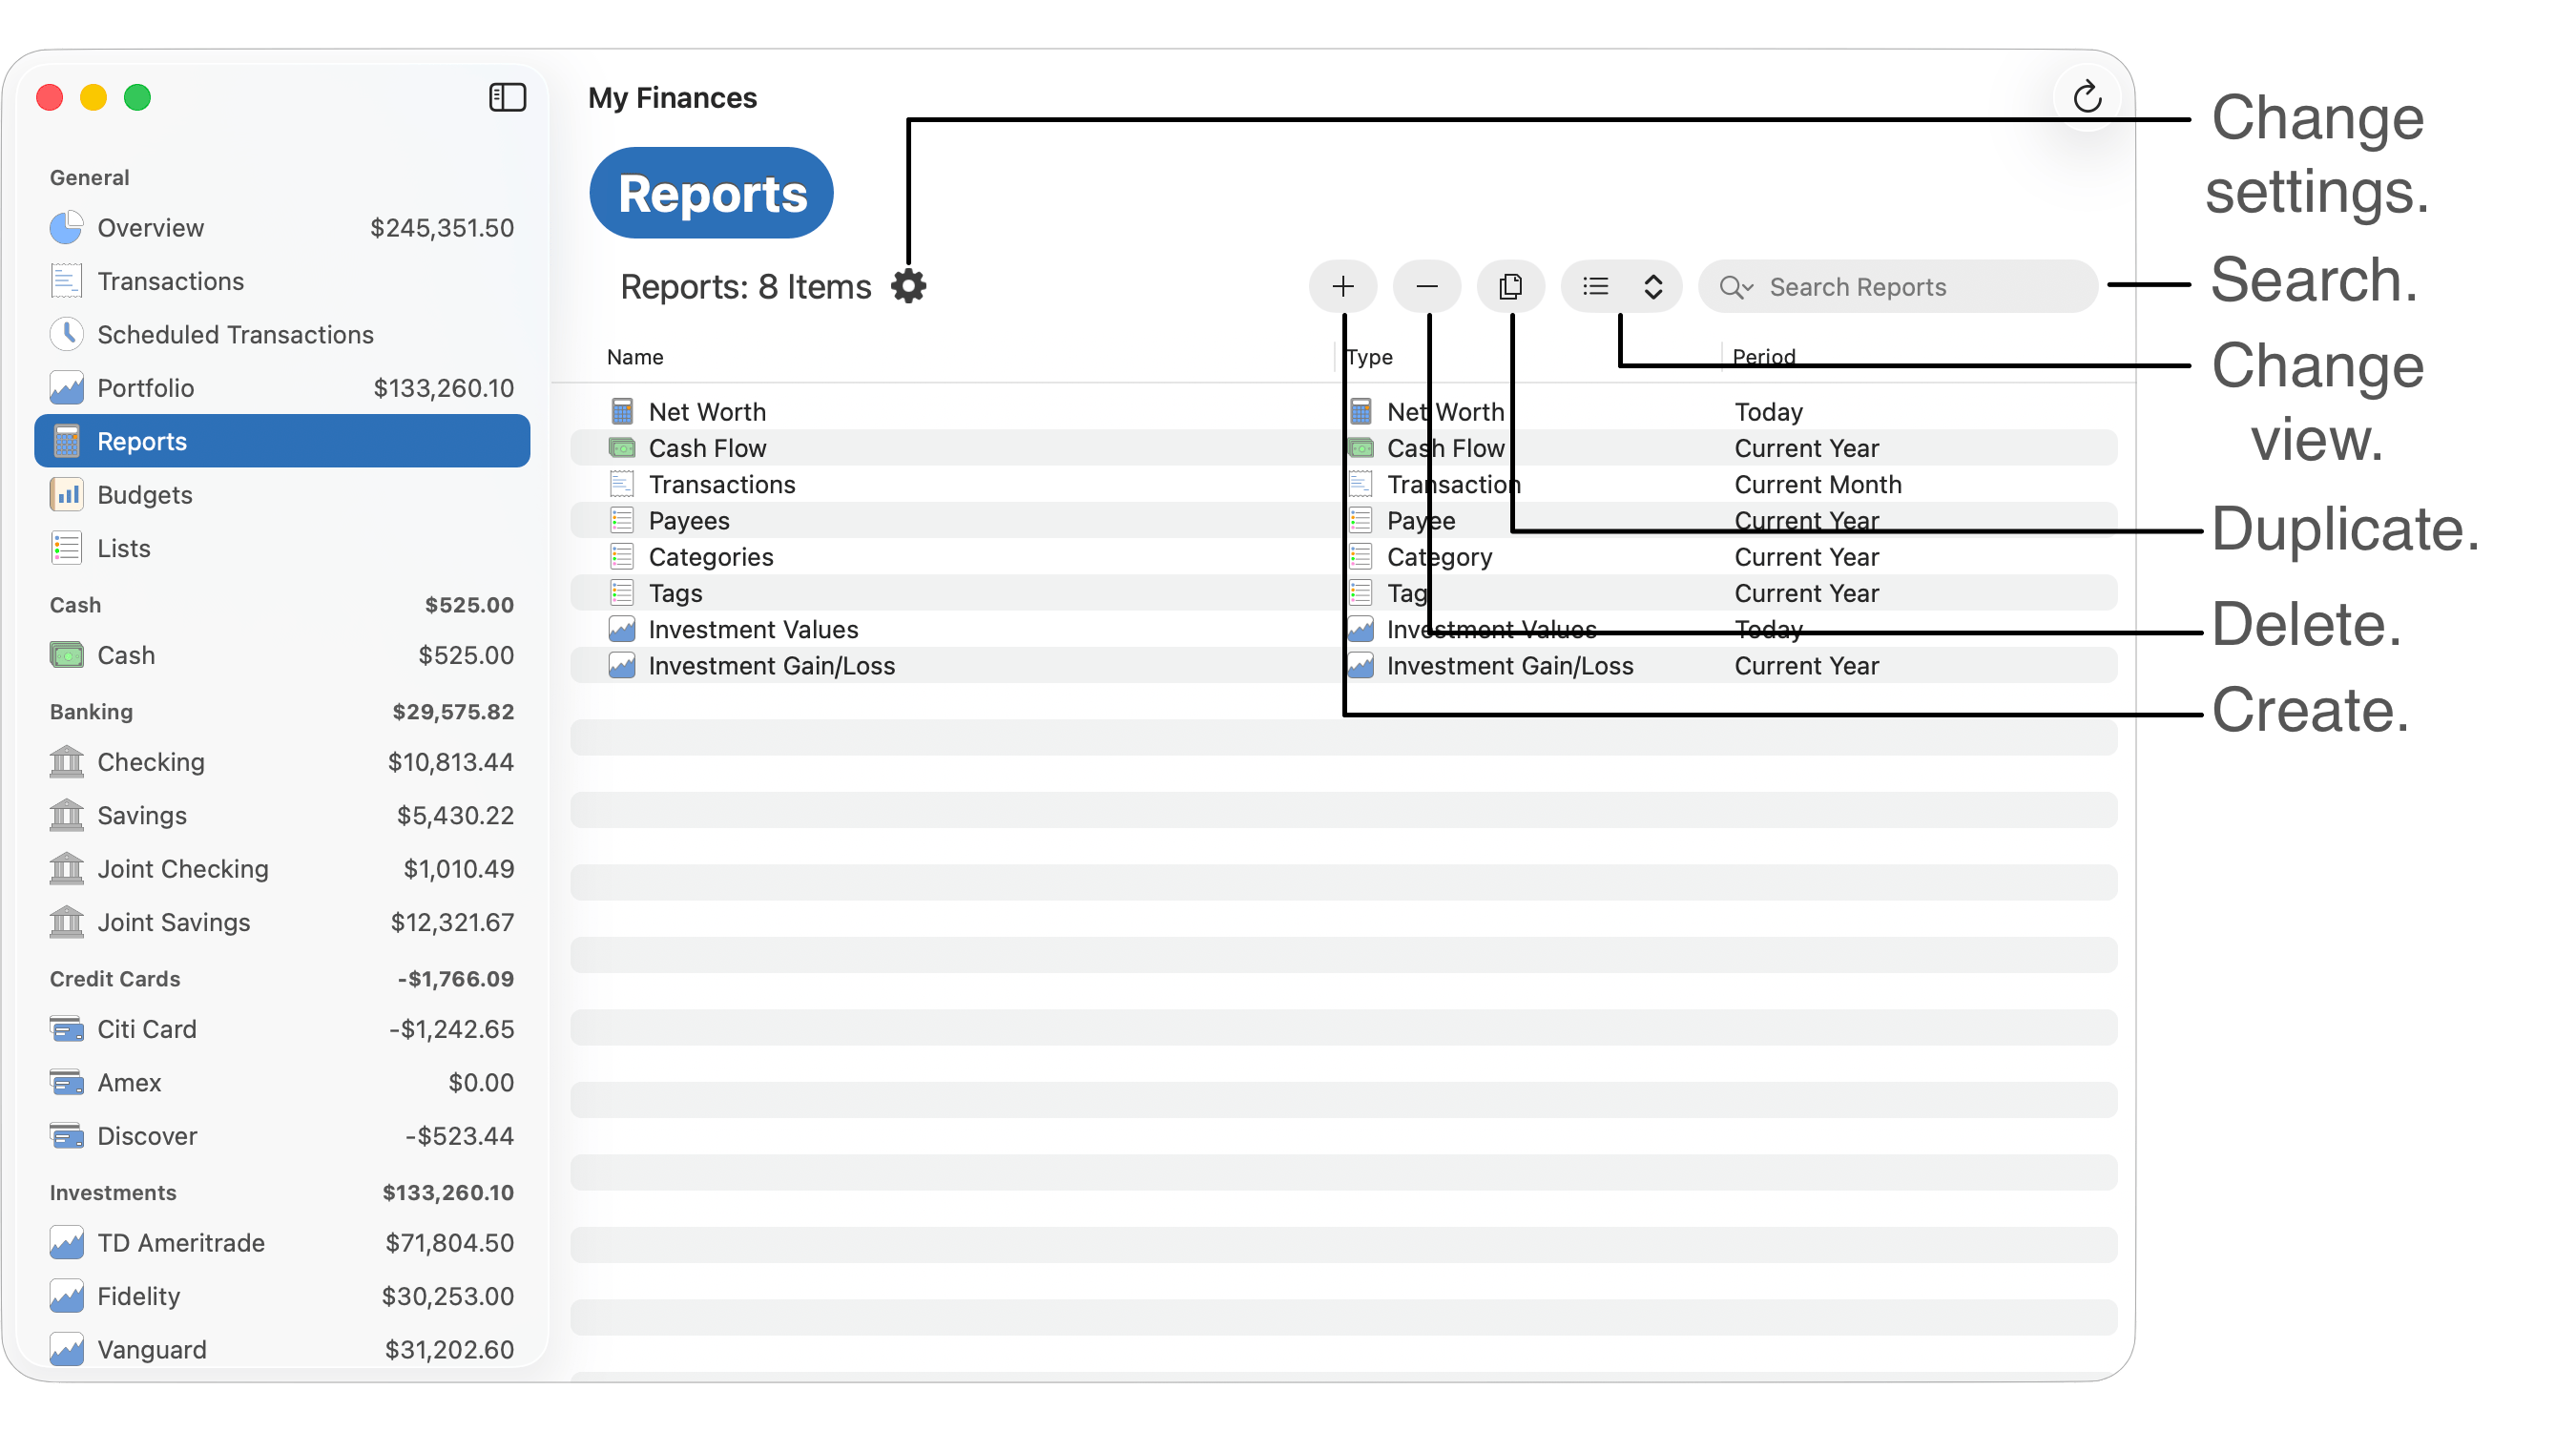Viewport: 2576px width, 1431px height.
Task: Open the Citi Card account
Action: [x=147, y=1029]
